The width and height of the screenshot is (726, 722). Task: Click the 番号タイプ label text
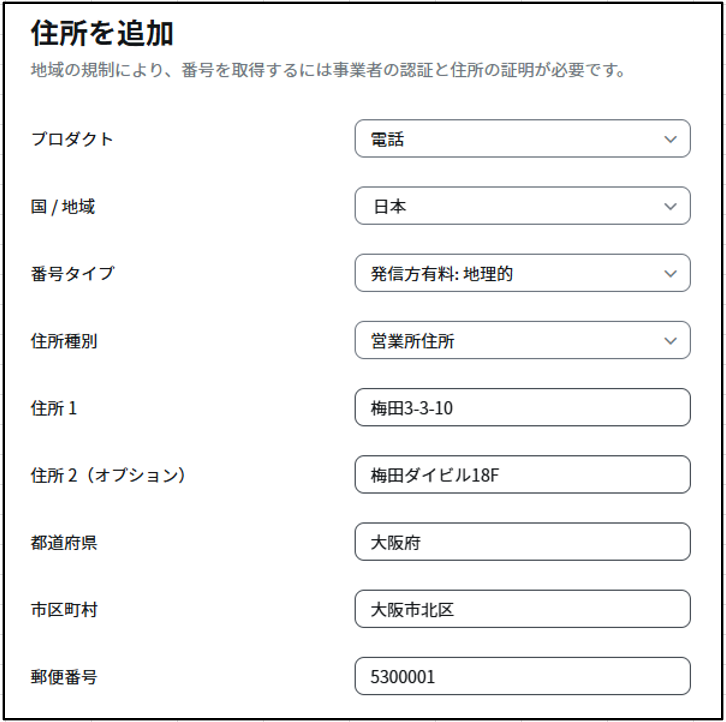[72, 273]
